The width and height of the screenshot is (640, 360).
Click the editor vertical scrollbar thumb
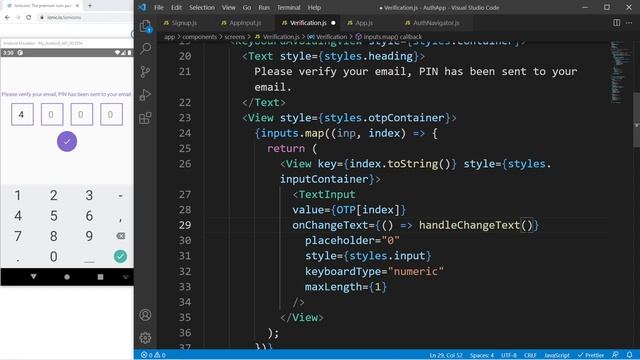click(636, 120)
